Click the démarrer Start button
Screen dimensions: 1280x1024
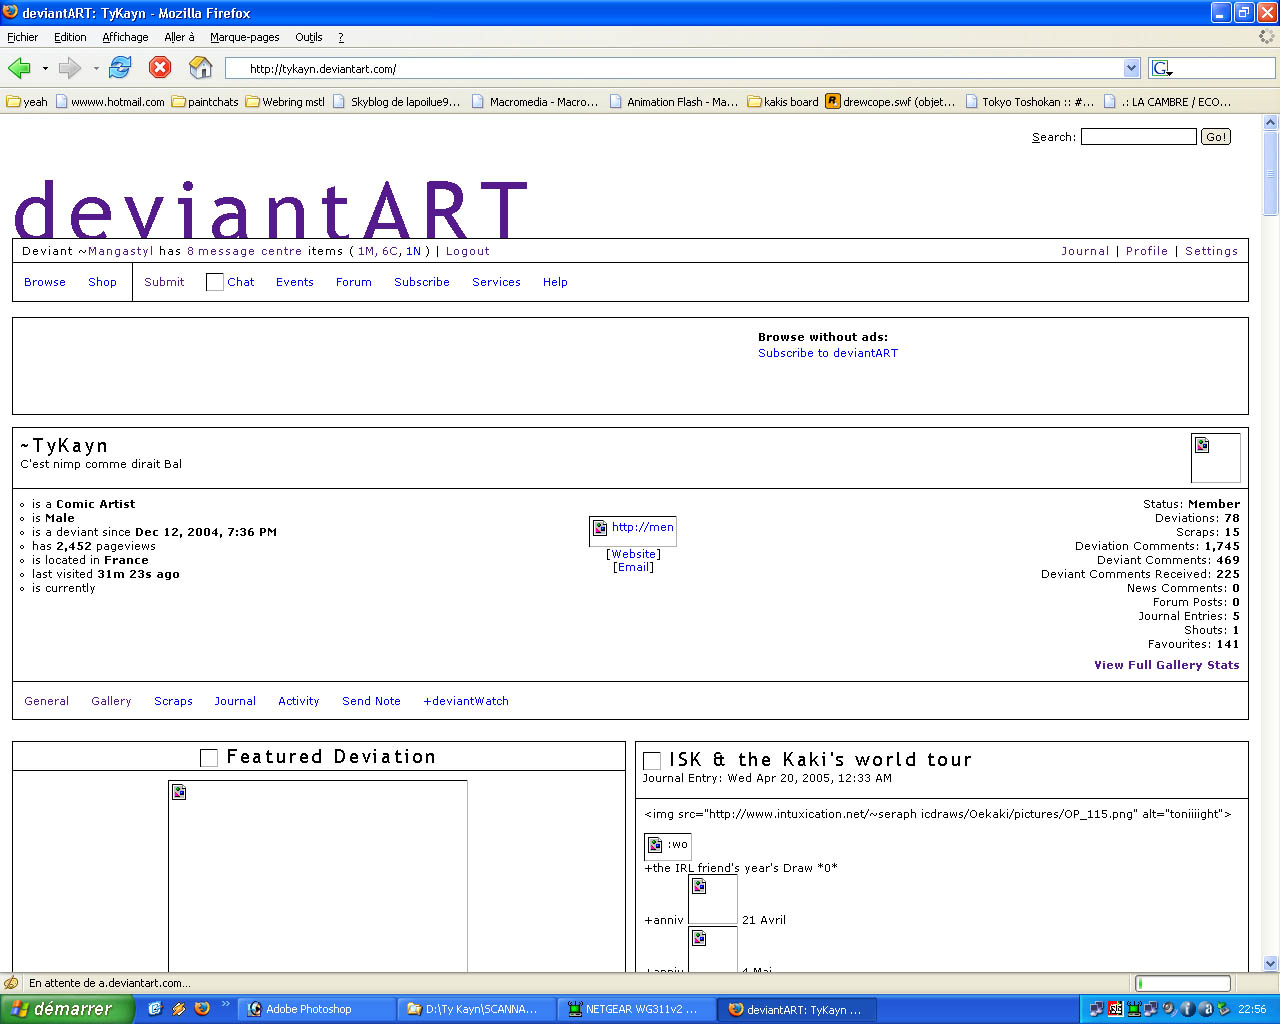[66, 1009]
